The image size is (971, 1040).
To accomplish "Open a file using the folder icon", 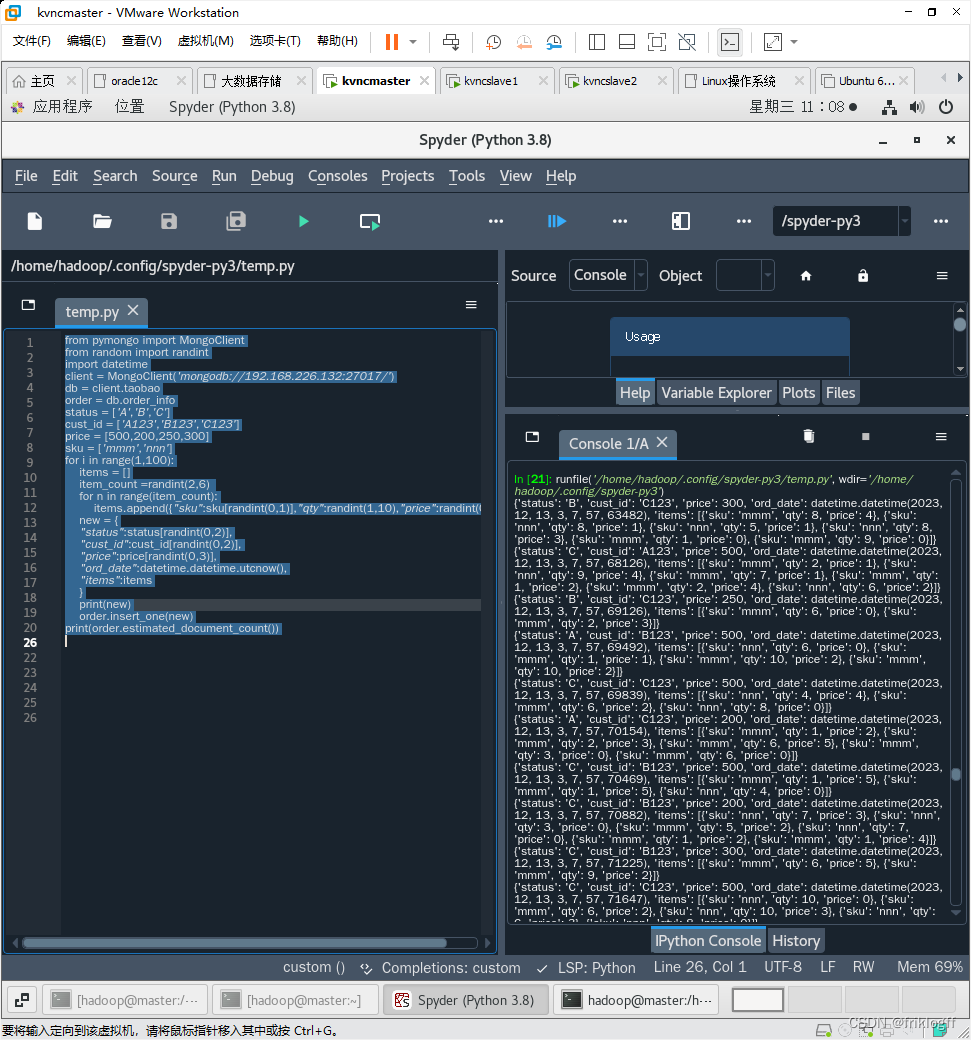I will pyautogui.click(x=101, y=221).
